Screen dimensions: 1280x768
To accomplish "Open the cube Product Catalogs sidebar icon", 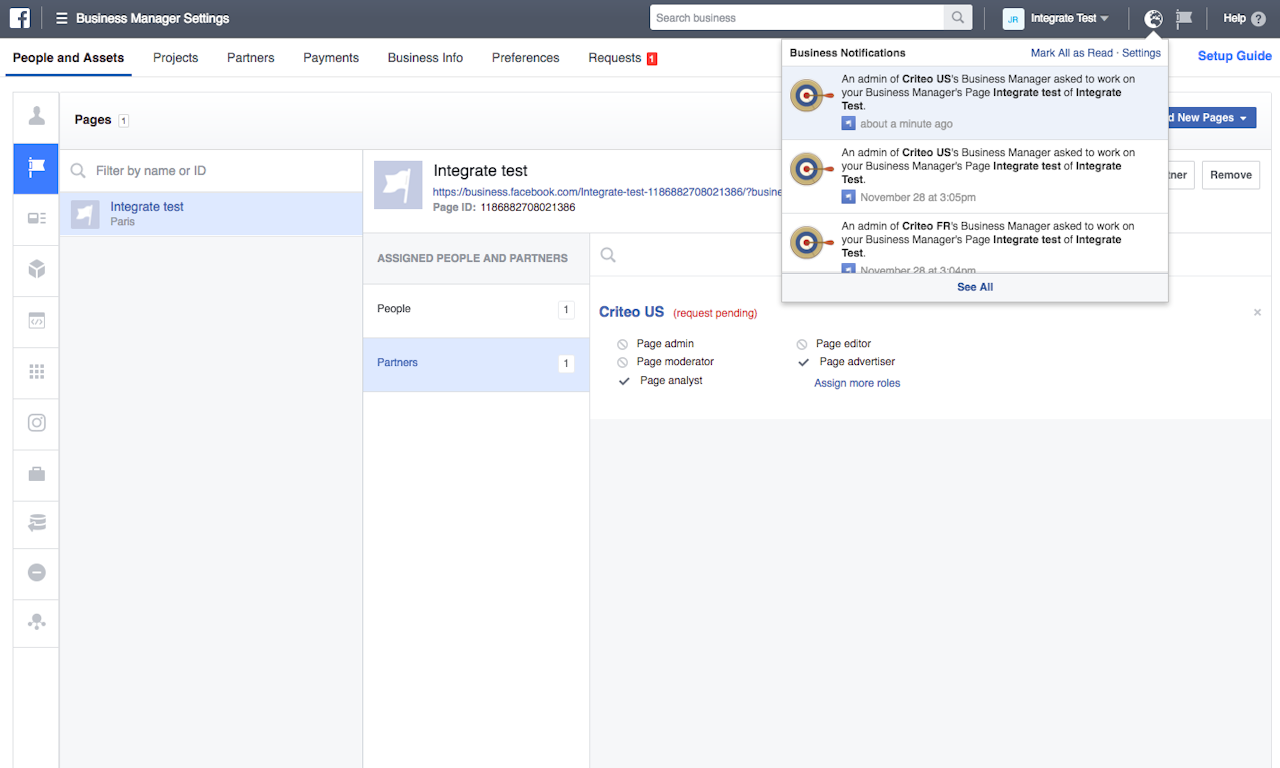I will (37, 269).
